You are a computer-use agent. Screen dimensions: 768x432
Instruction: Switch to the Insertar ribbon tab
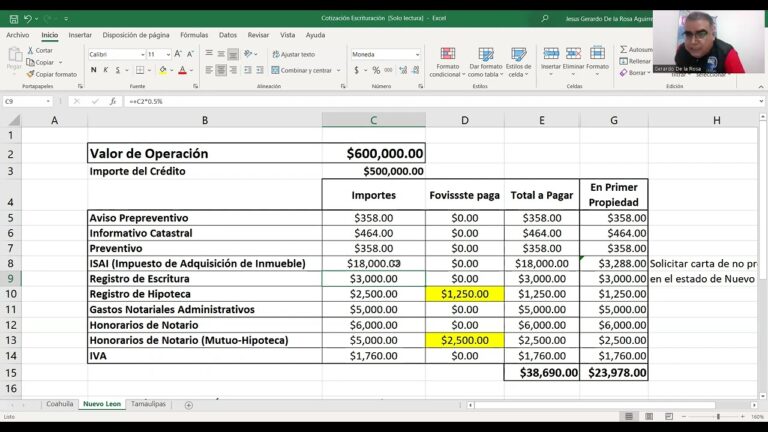click(80, 35)
